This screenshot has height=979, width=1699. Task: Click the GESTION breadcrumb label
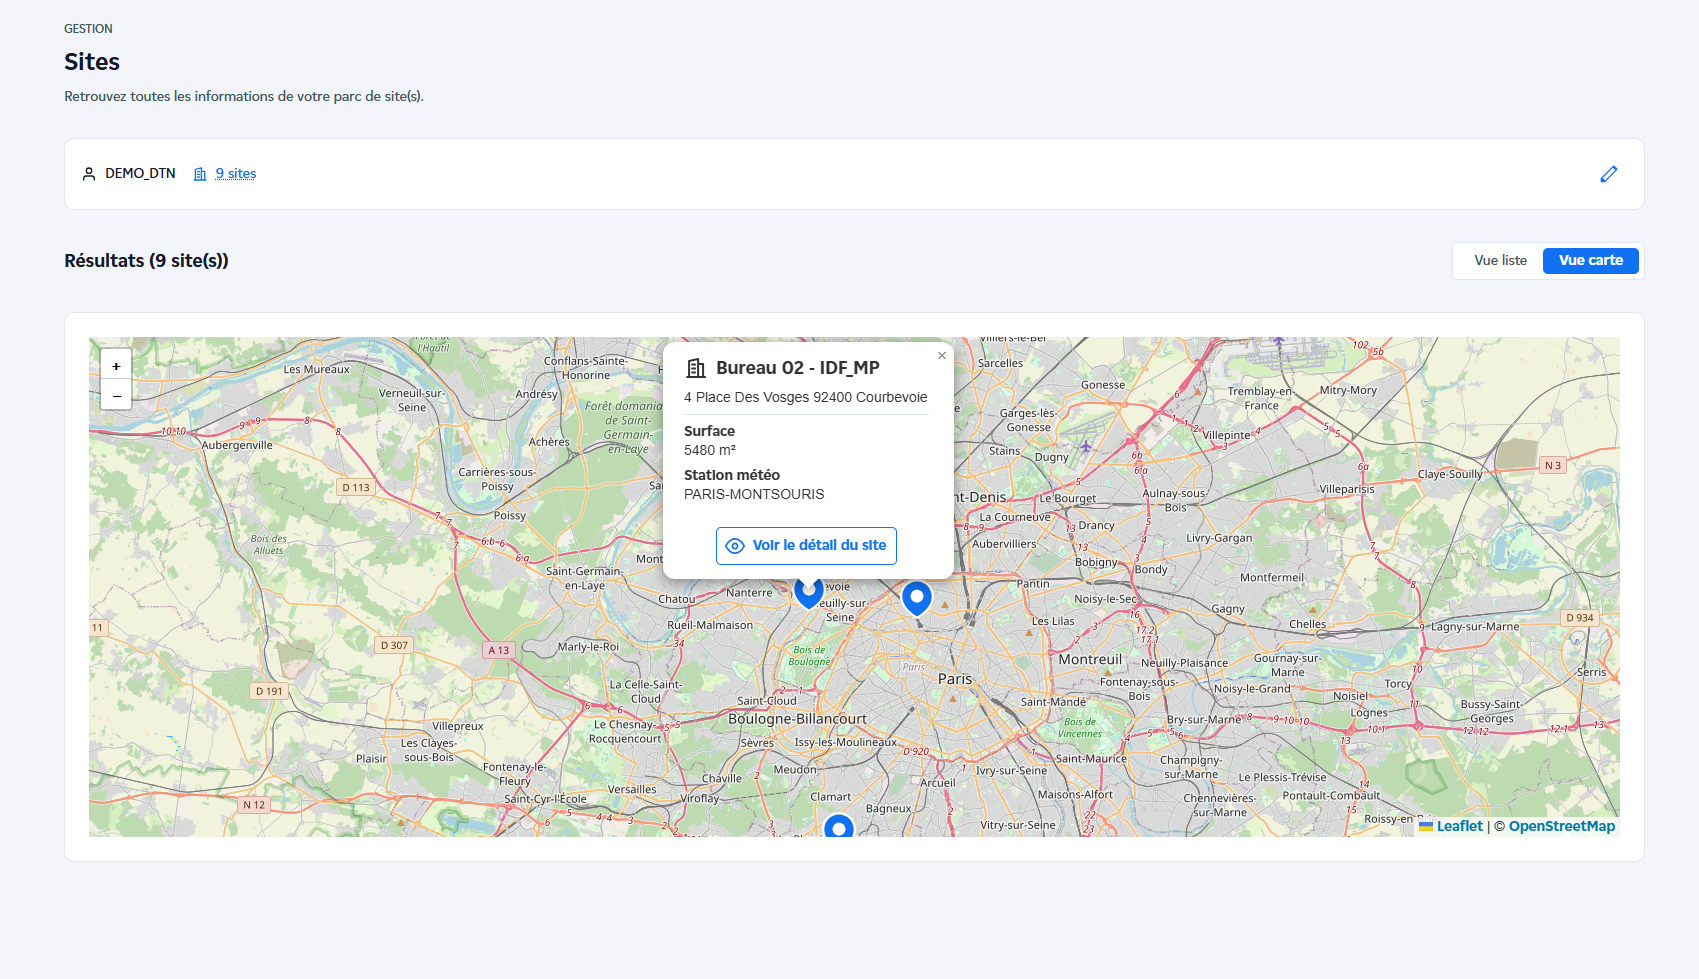[x=88, y=28]
